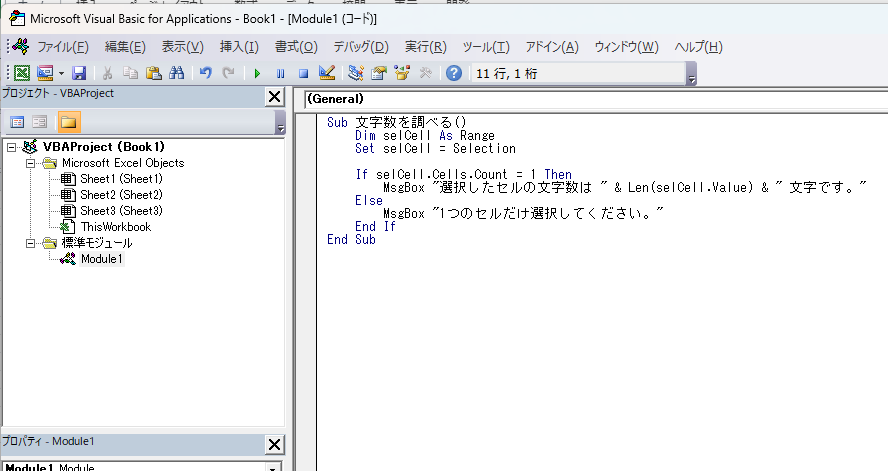Click the Insert UserForm icon
888x471 pixels.
(45, 73)
